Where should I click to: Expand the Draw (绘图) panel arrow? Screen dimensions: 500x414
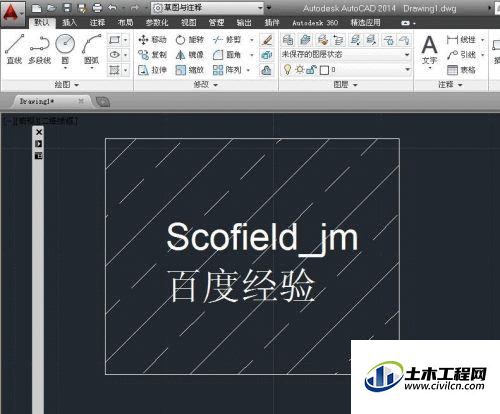click(77, 85)
